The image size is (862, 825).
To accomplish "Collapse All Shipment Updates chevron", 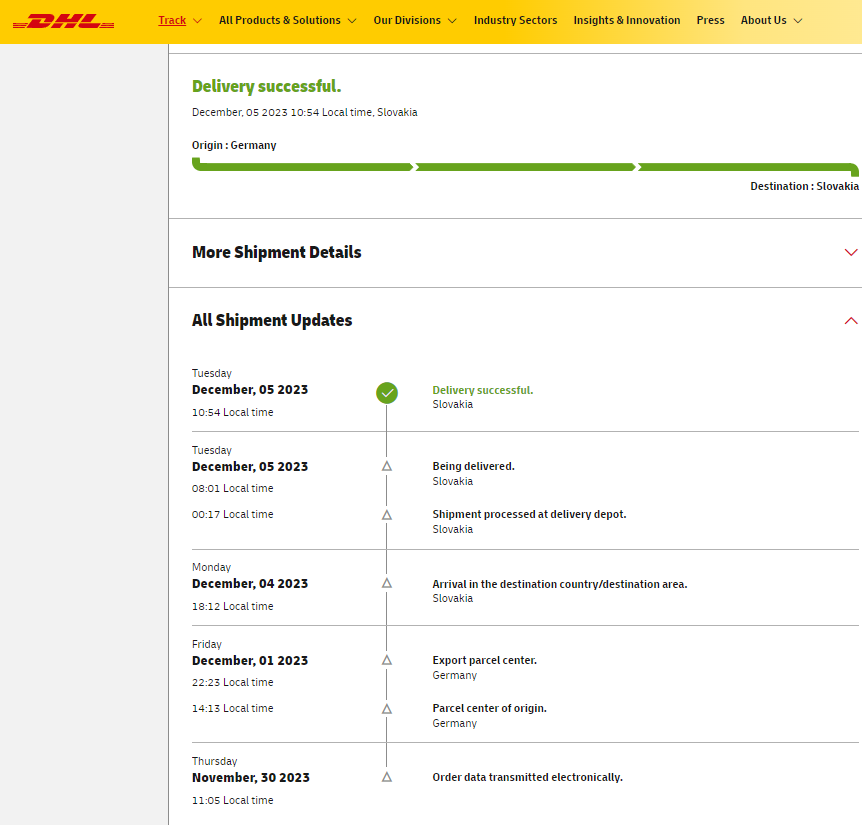I will pyautogui.click(x=851, y=321).
